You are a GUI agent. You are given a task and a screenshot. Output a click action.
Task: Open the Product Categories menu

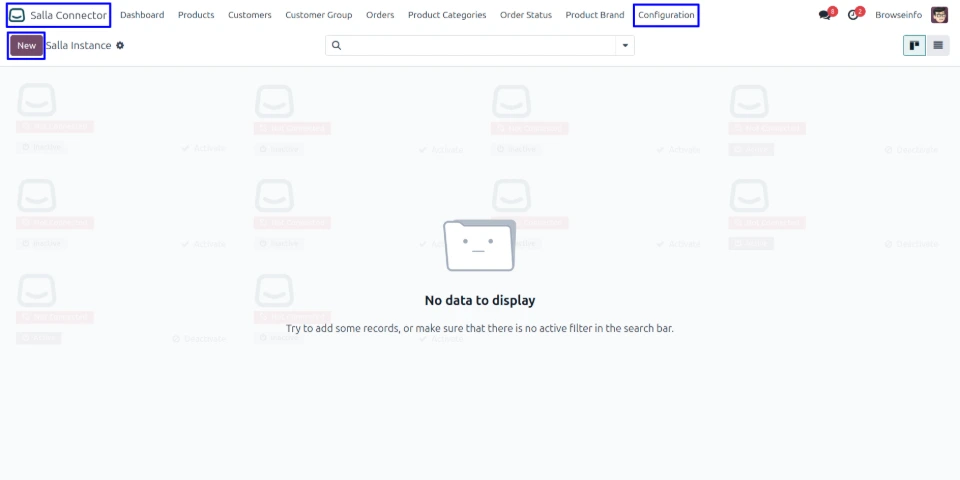(447, 15)
